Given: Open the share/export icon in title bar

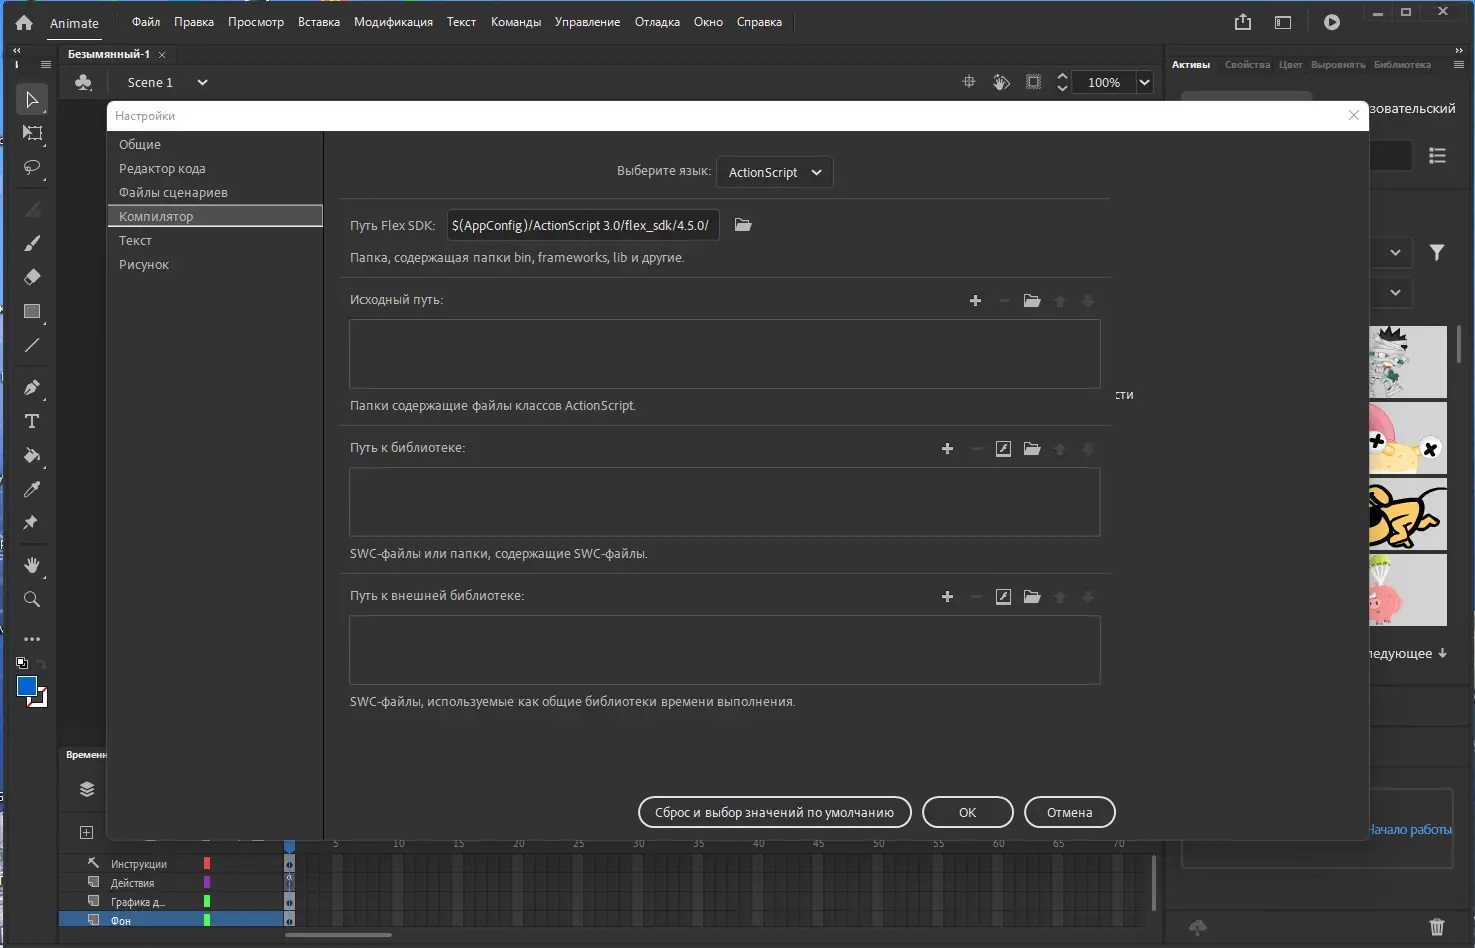Looking at the screenshot, I should coord(1243,22).
